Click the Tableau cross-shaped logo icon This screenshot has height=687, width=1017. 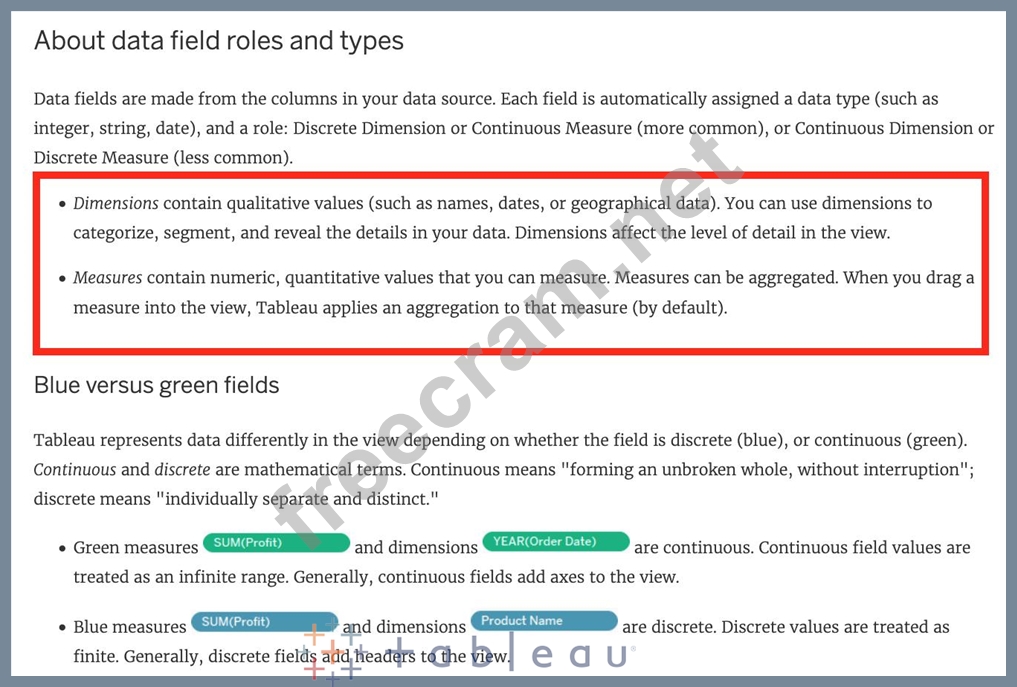(x=332, y=653)
